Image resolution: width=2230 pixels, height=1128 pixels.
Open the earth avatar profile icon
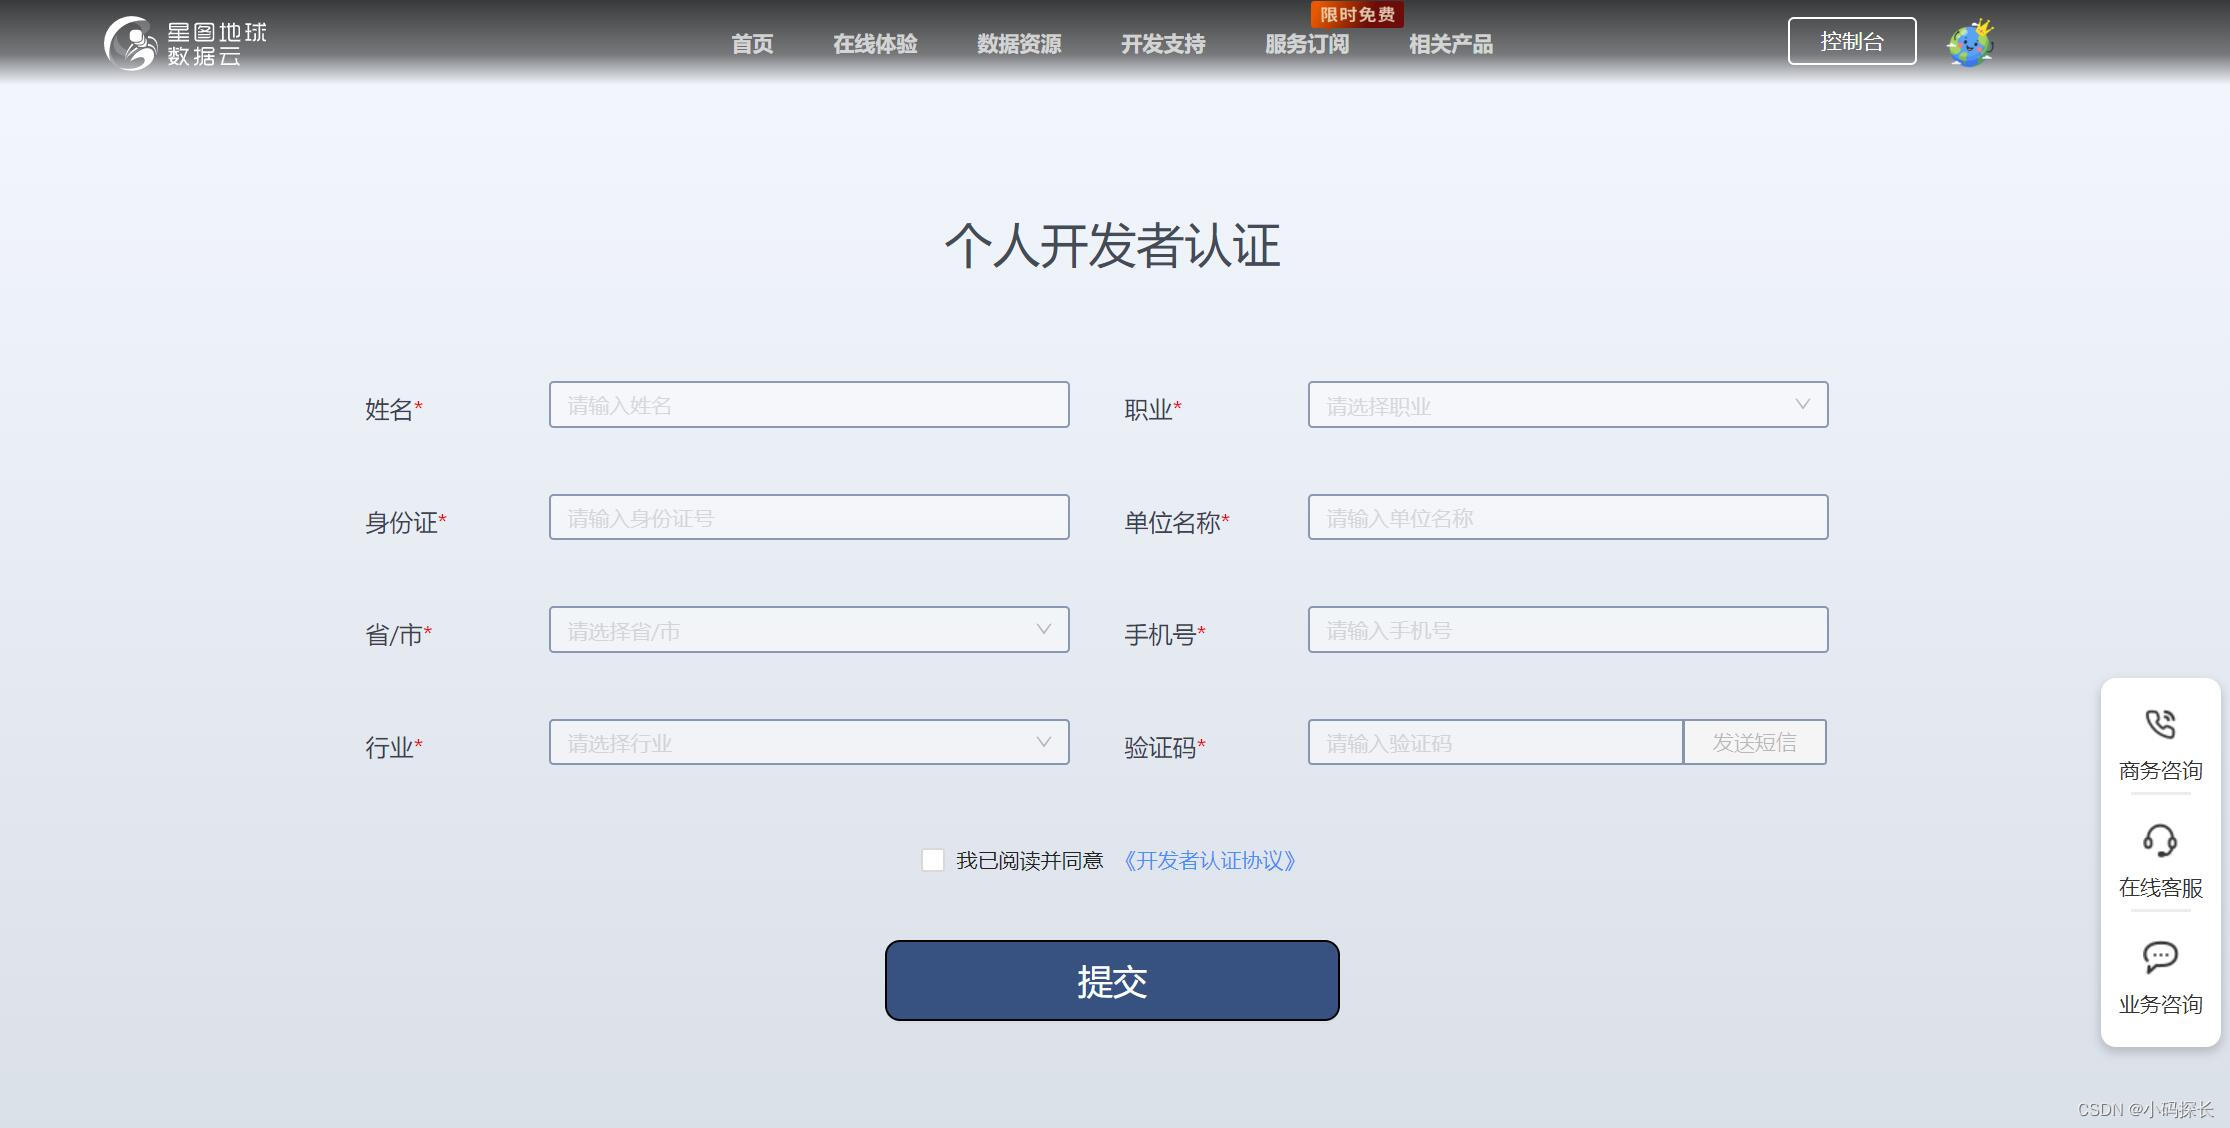pyautogui.click(x=1969, y=44)
